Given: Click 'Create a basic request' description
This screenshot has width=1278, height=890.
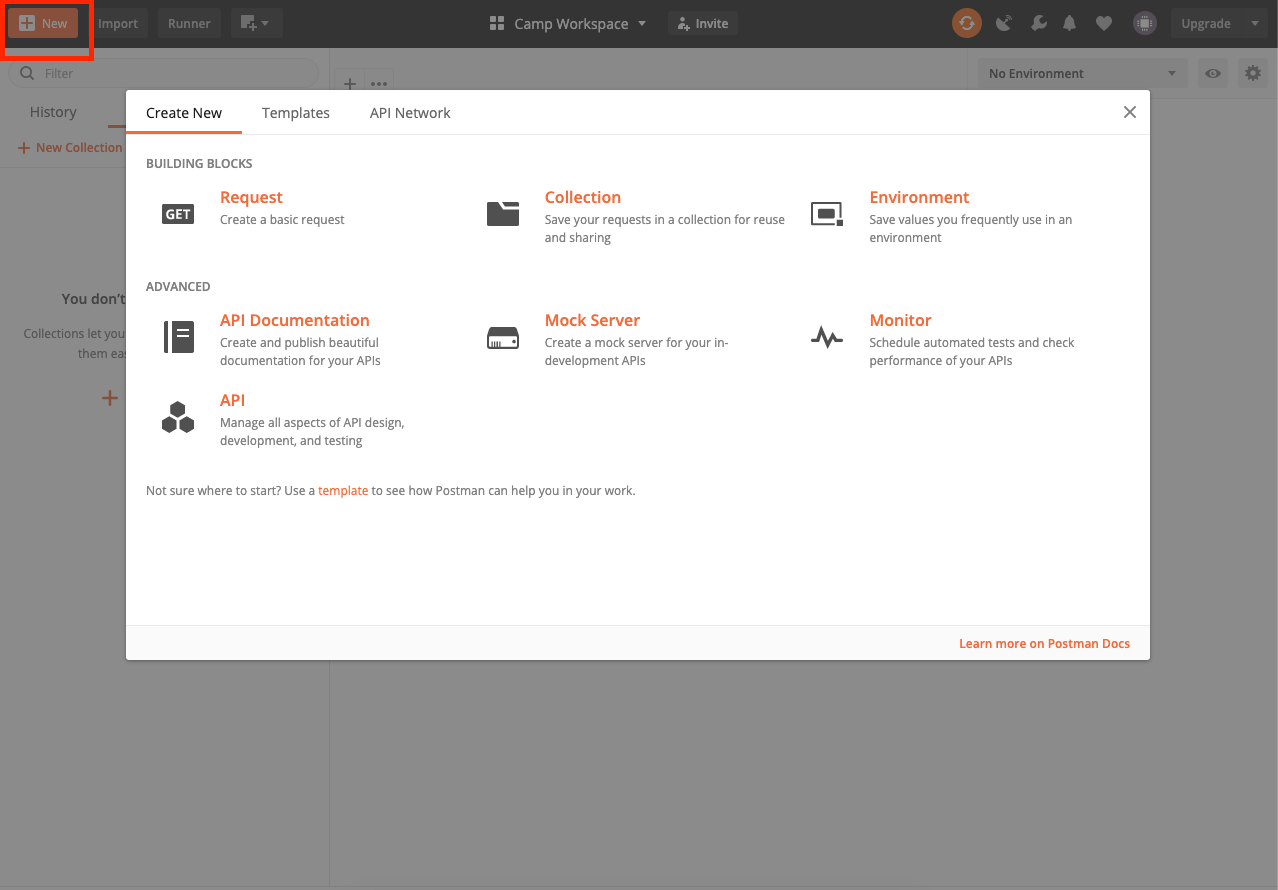Looking at the screenshot, I should [x=282, y=220].
